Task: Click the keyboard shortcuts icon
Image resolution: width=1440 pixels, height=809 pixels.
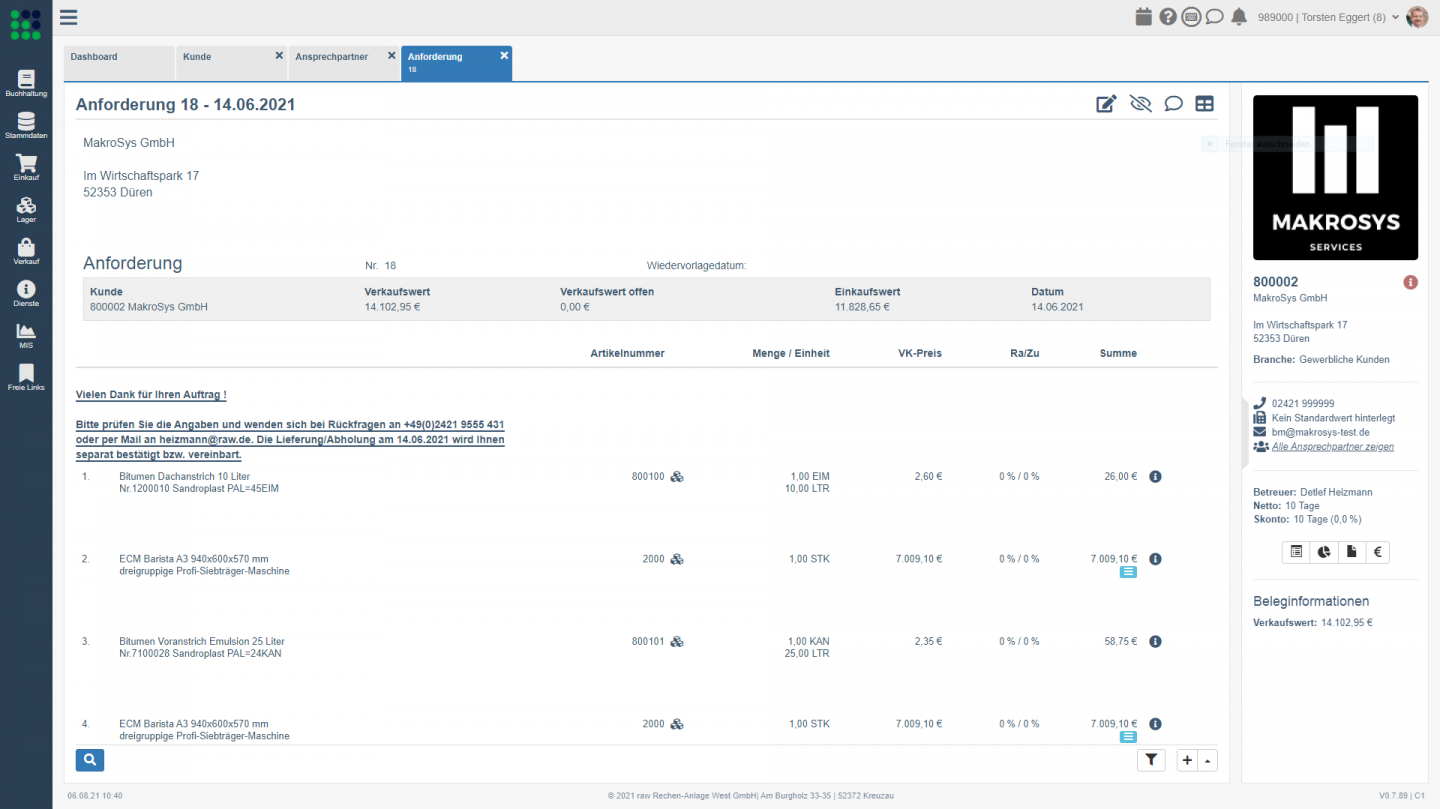Action: [x=1191, y=17]
